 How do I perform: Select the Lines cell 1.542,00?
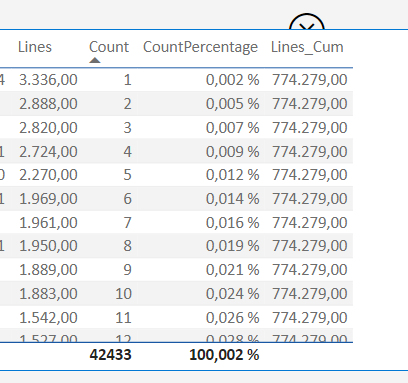pos(48,318)
